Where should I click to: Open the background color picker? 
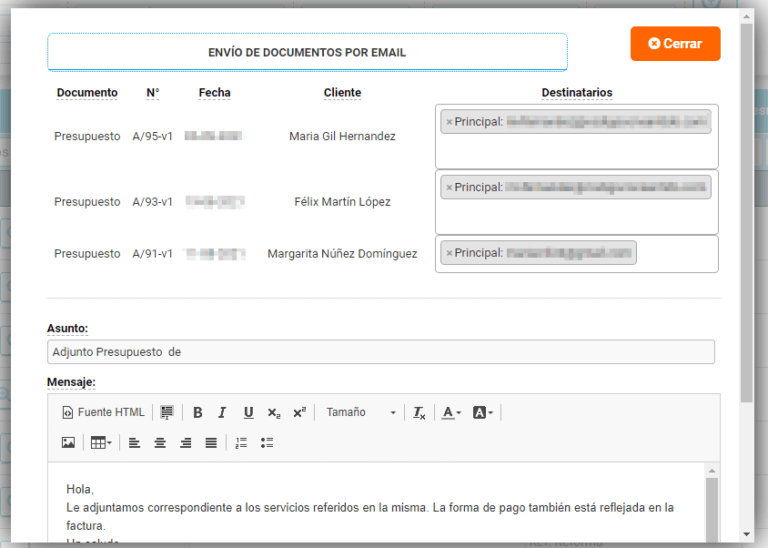pos(482,412)
